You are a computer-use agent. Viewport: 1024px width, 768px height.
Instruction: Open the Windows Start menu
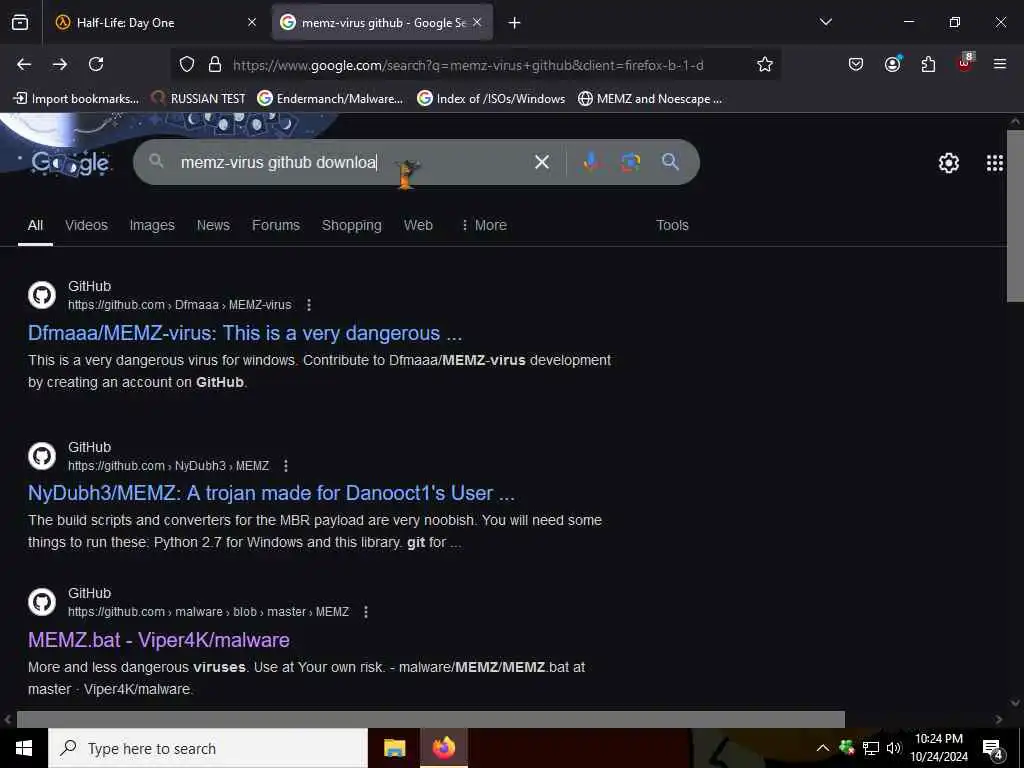(24, 748)
